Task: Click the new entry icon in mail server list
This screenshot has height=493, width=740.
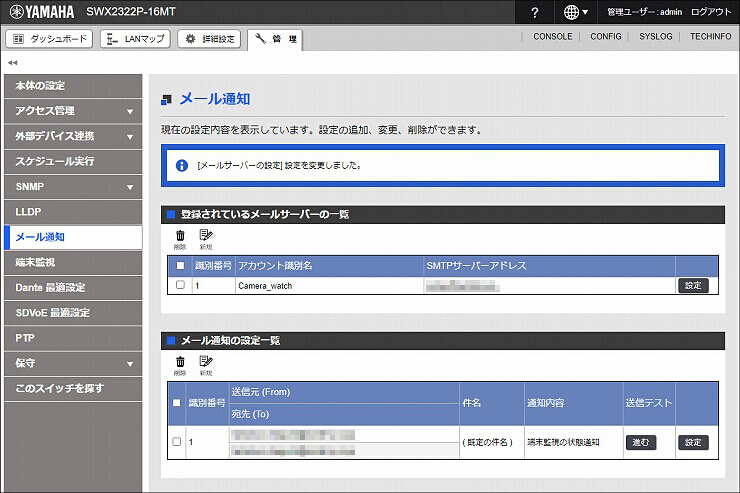Action: pos(206,239)
